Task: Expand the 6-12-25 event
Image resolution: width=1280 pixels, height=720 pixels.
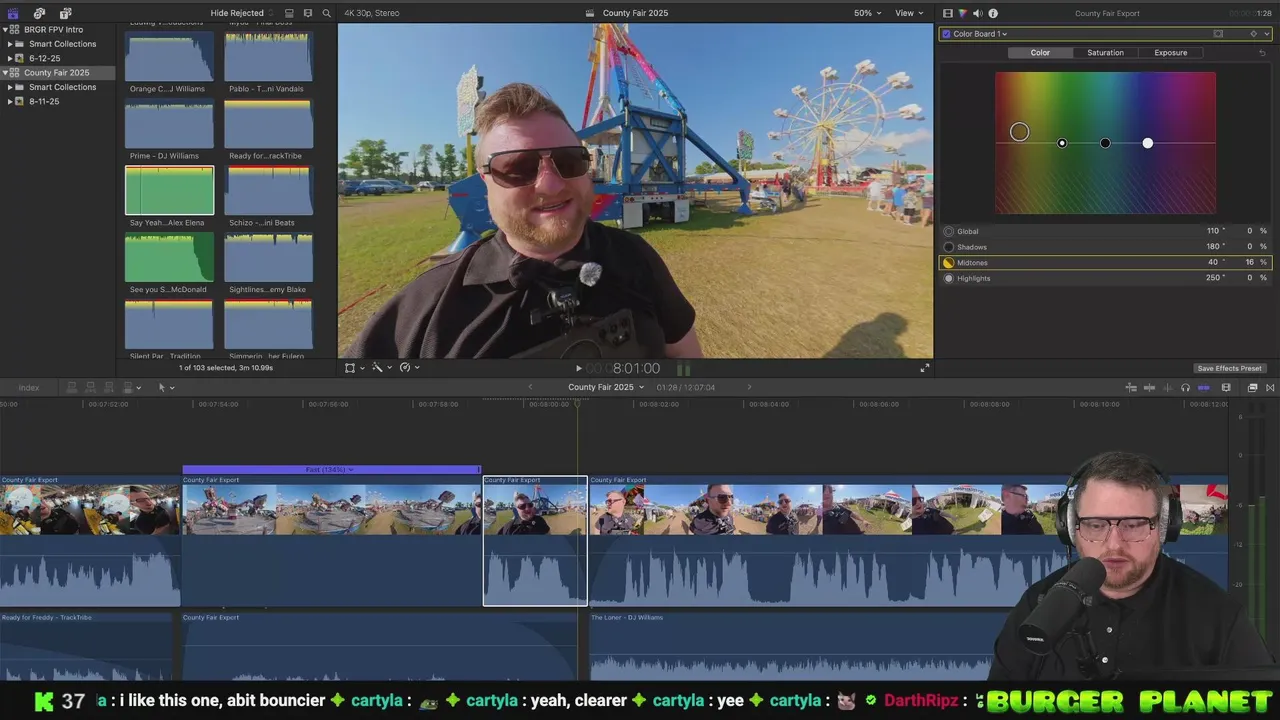Action: click(x=10, y=58)
